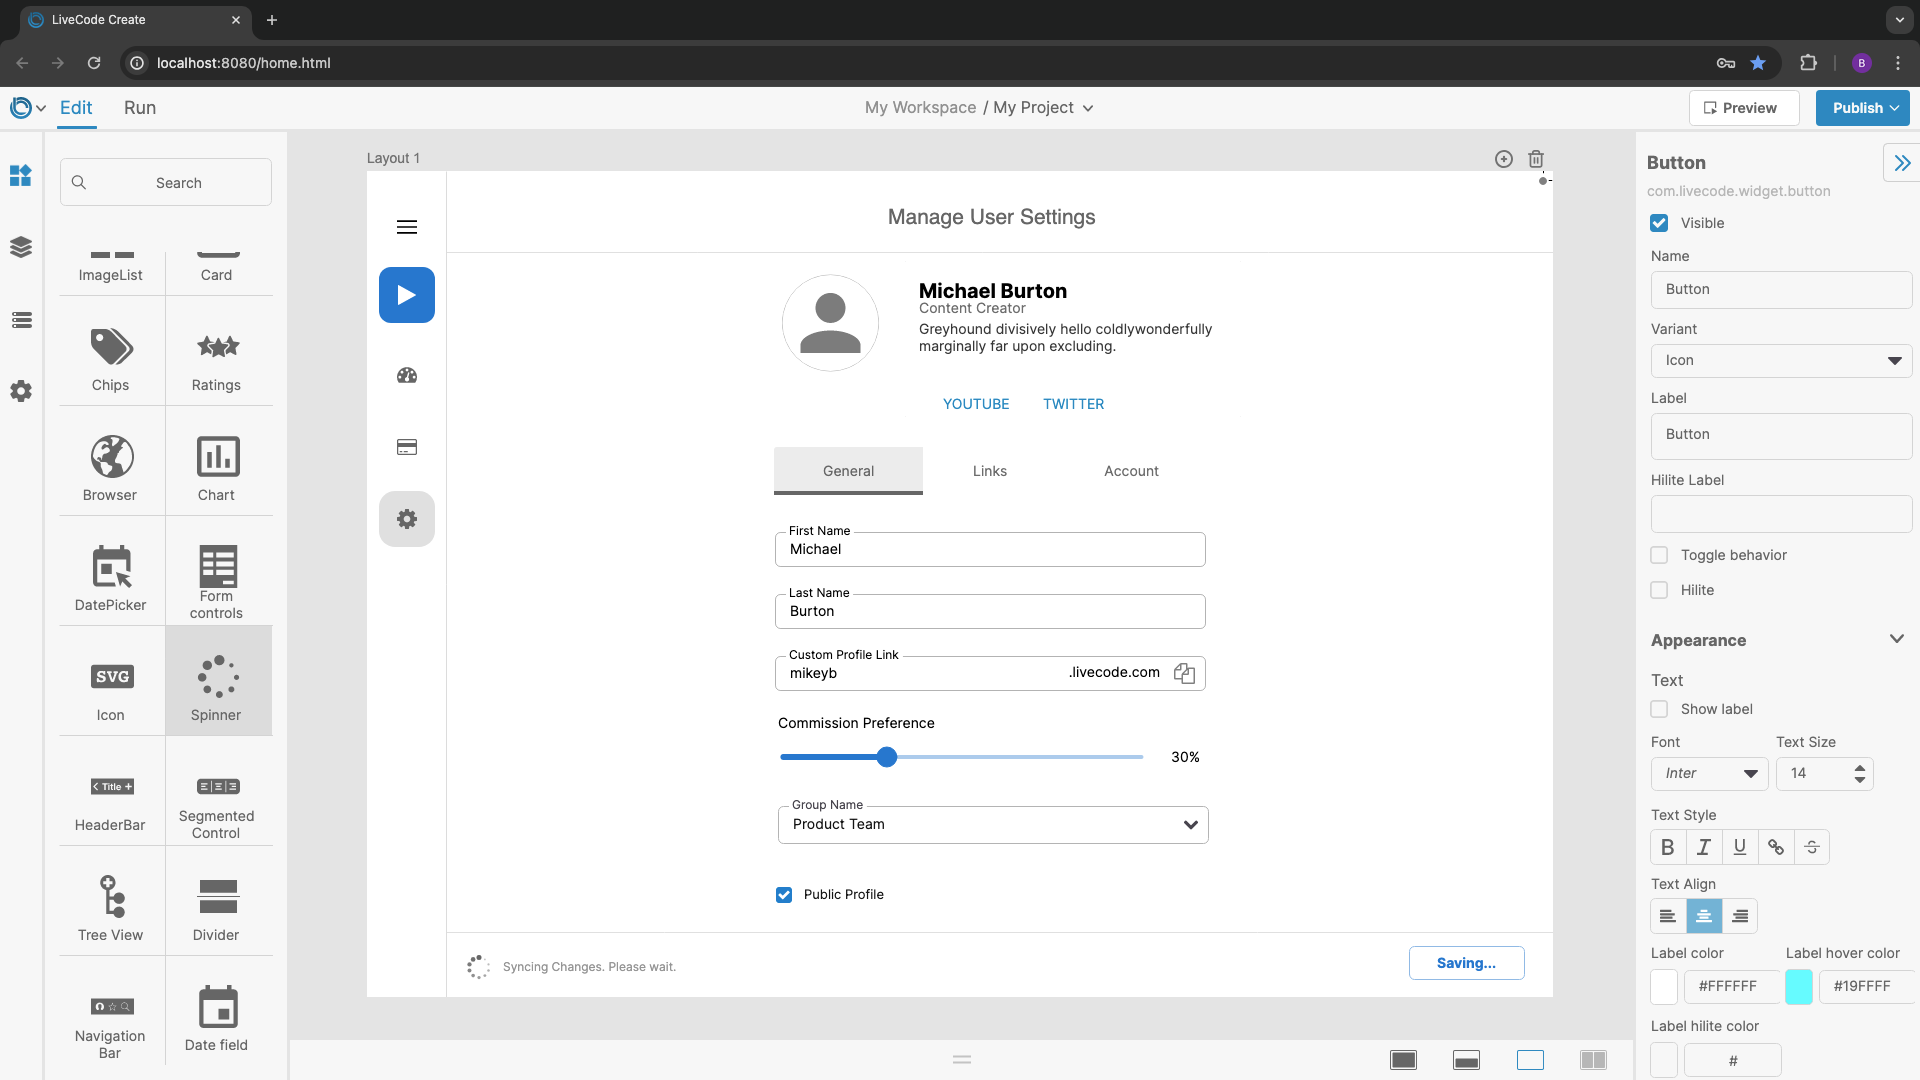Click the copy profile link icon
This screenshot has height=1080, width=1920.
1184,673
